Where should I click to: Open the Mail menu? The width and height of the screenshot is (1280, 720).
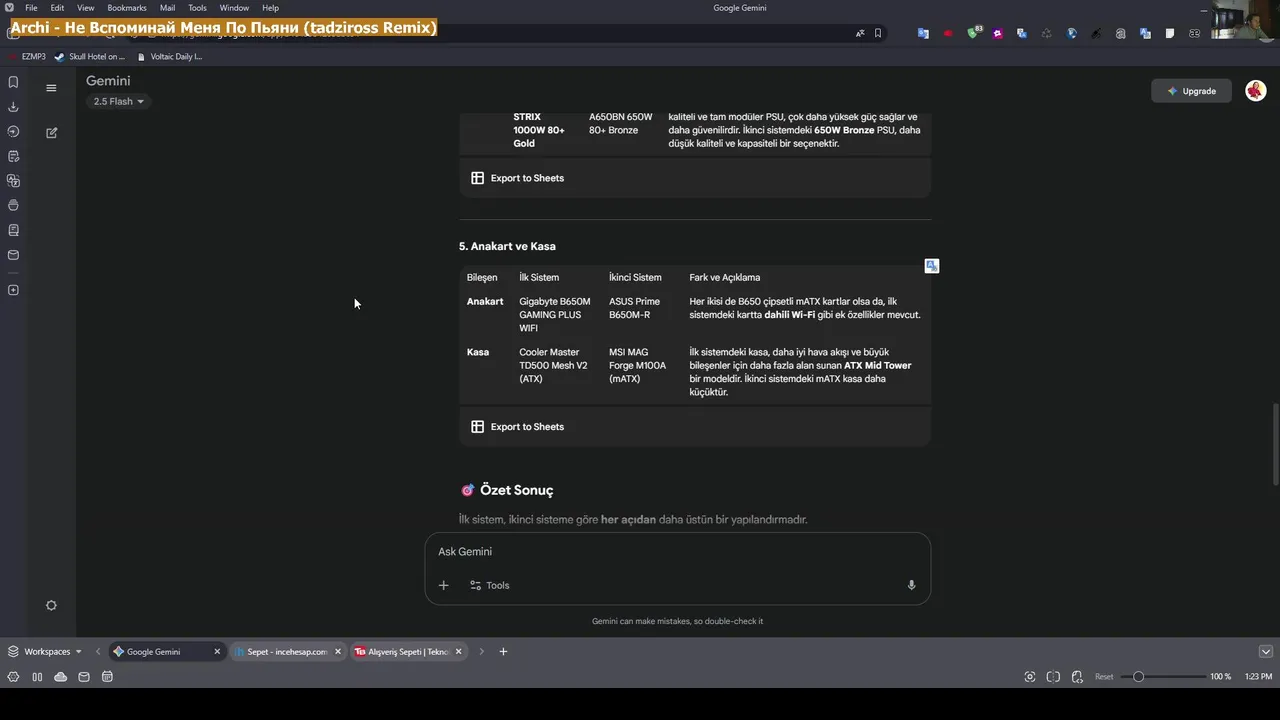coord(167,8)
